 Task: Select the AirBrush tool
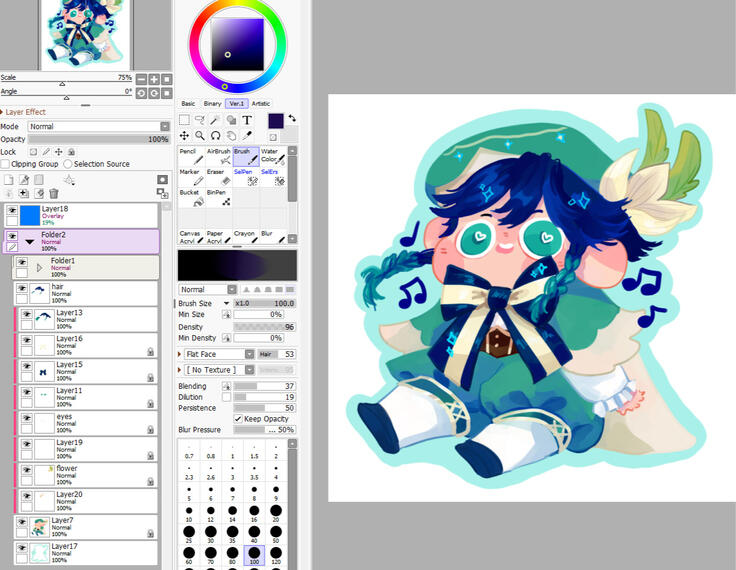219,156
